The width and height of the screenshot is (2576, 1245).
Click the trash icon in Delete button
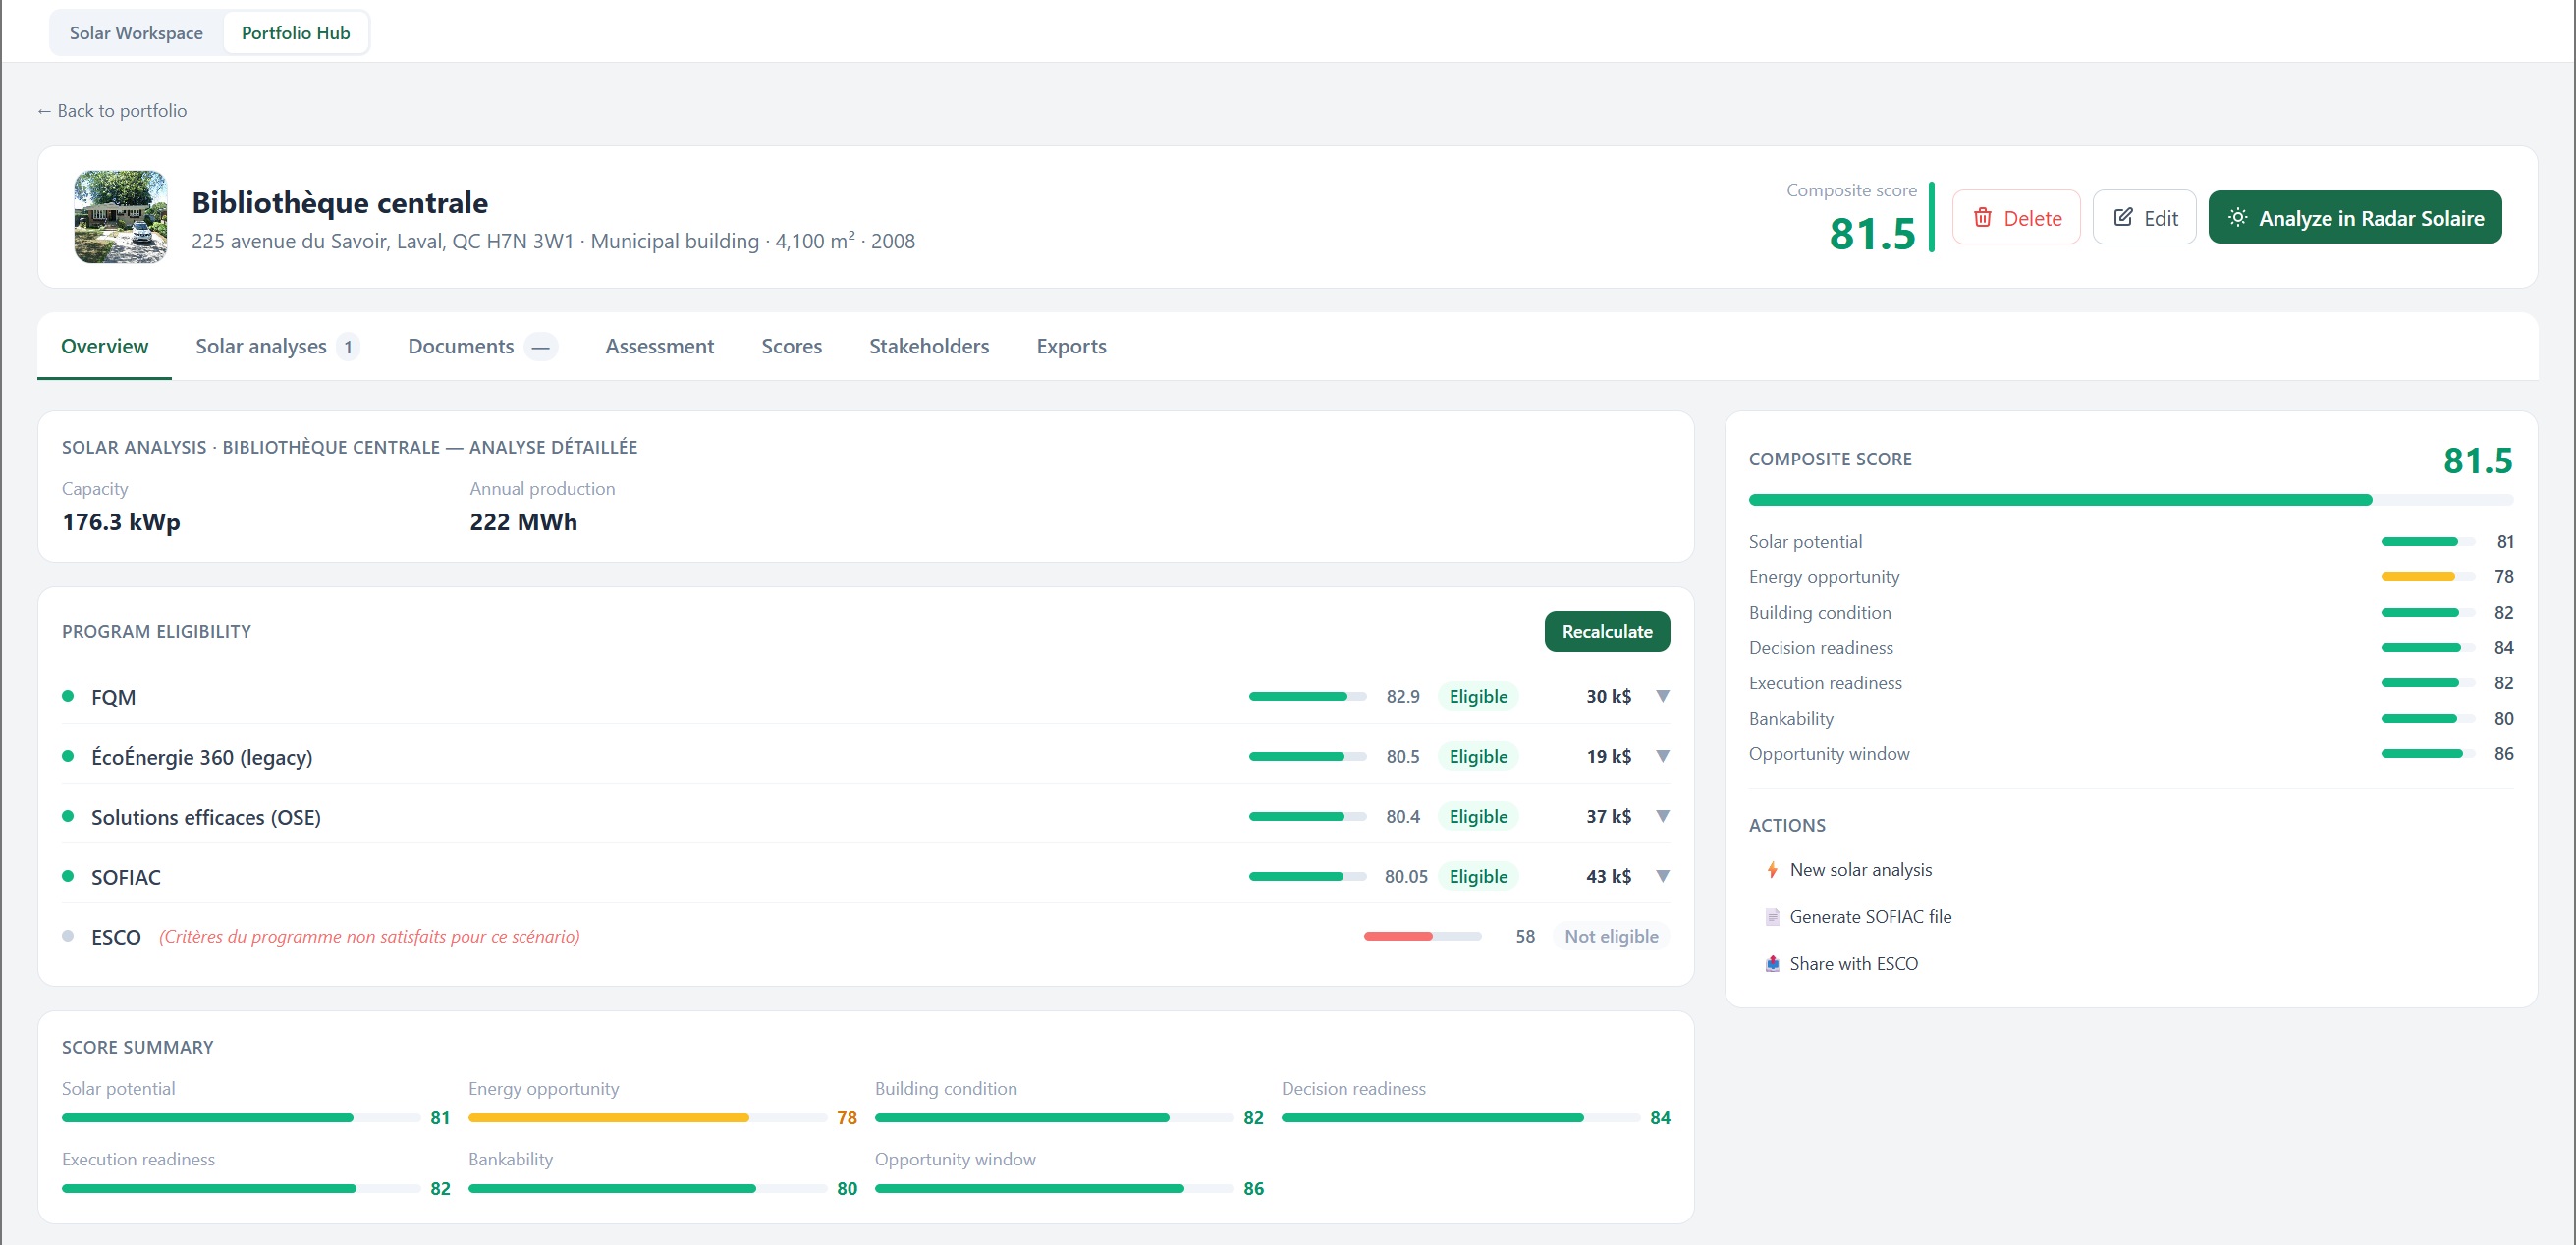click(x=1982, y=217)
